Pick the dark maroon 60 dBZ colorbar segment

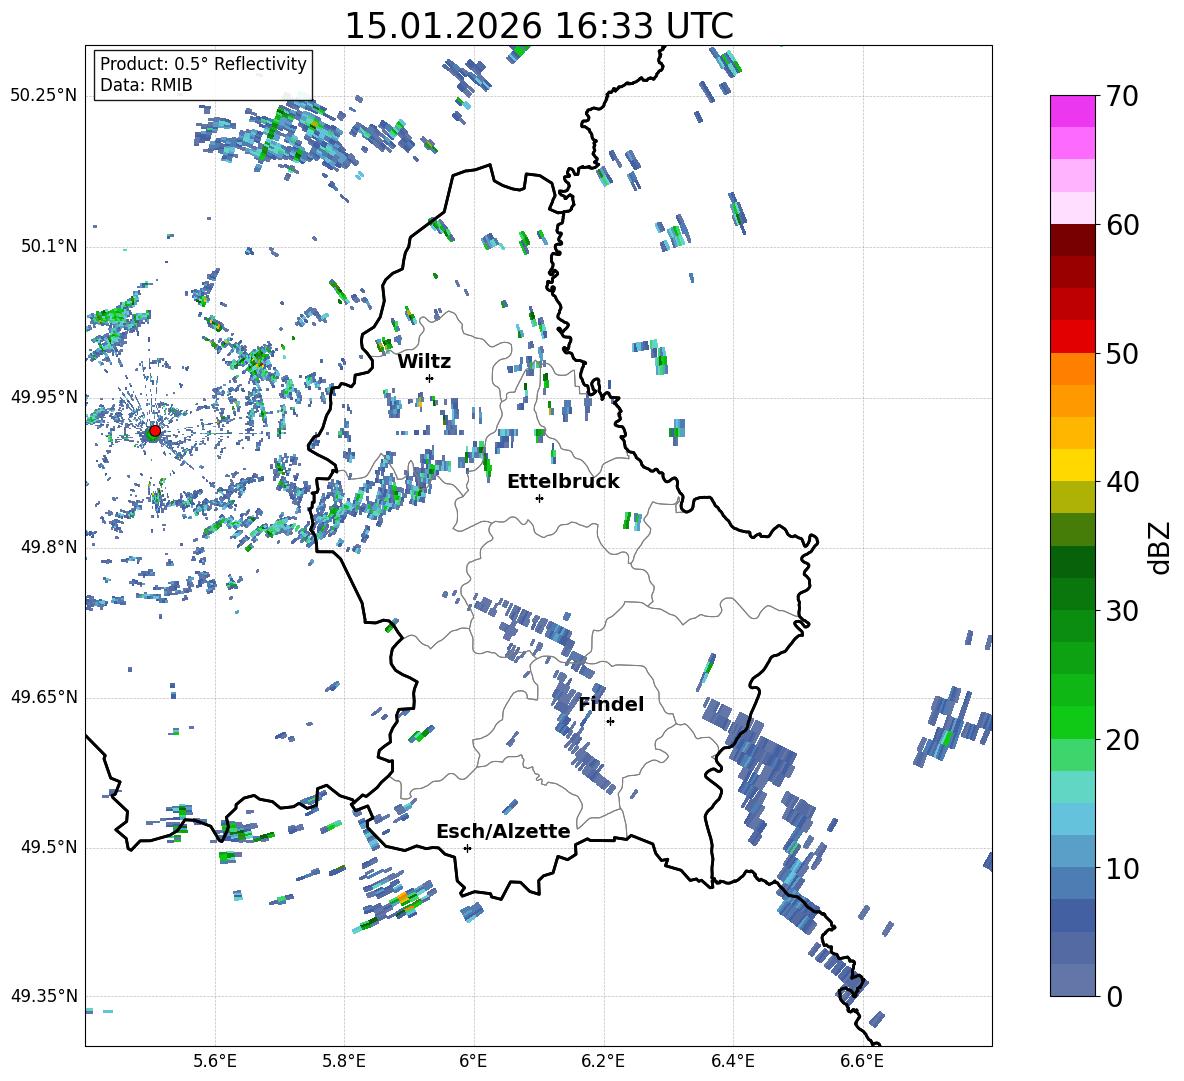pyautogui.click(x=1072, y=240)
